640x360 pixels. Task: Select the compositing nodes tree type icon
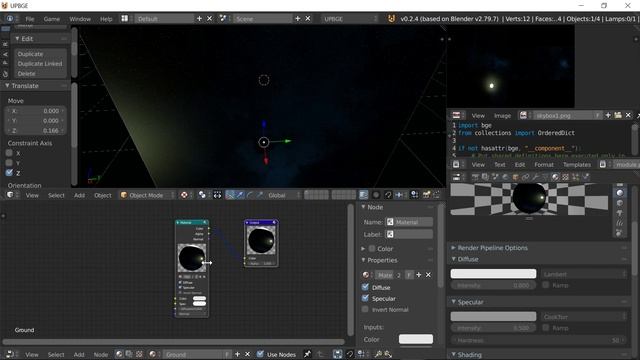[129, 354]
